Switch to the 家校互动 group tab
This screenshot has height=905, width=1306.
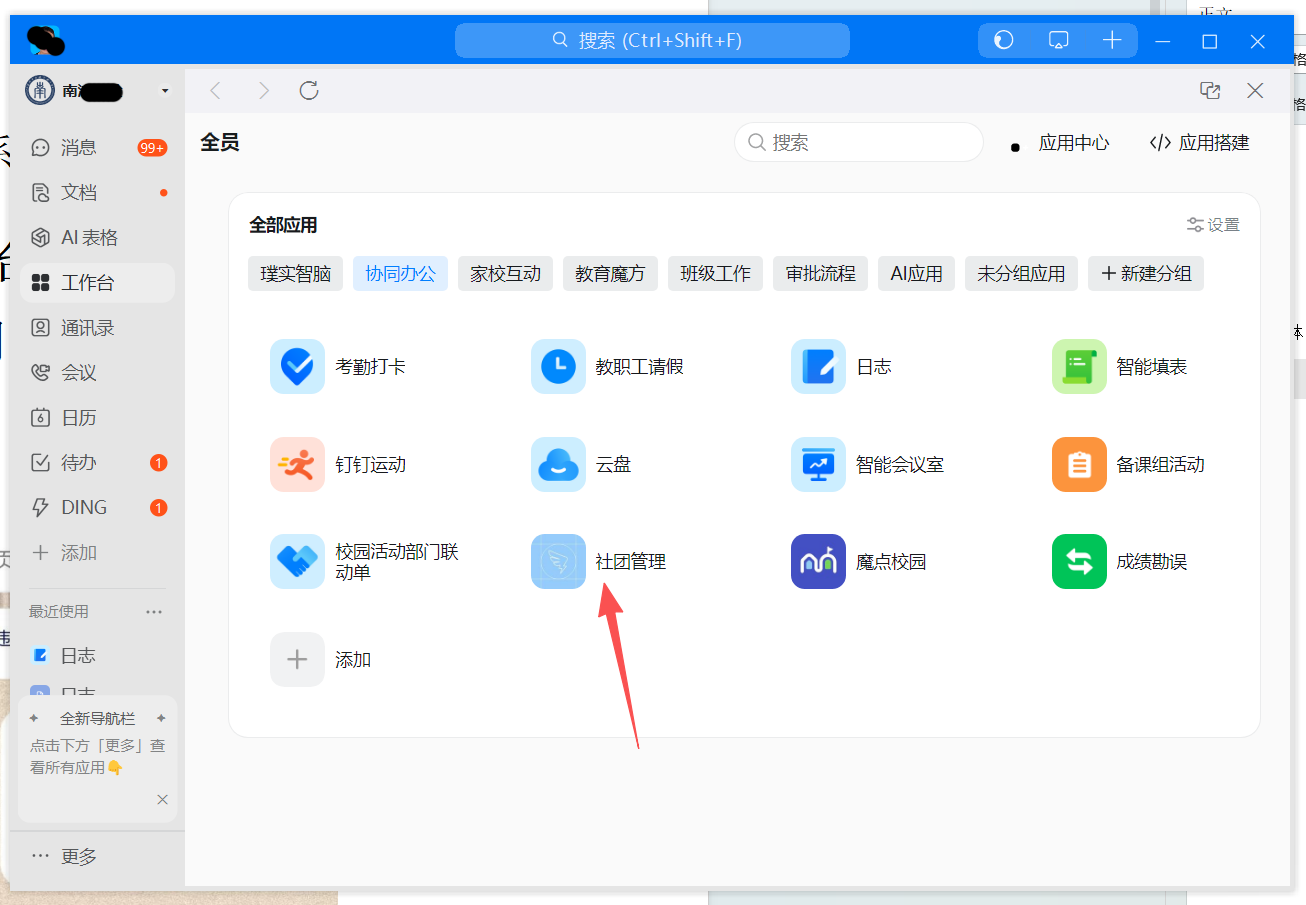505,273
